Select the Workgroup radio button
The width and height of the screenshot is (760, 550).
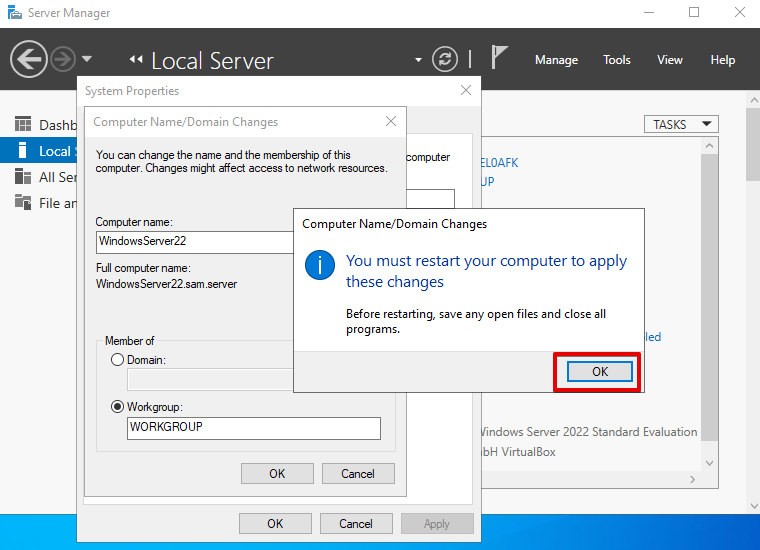point(118,407)
